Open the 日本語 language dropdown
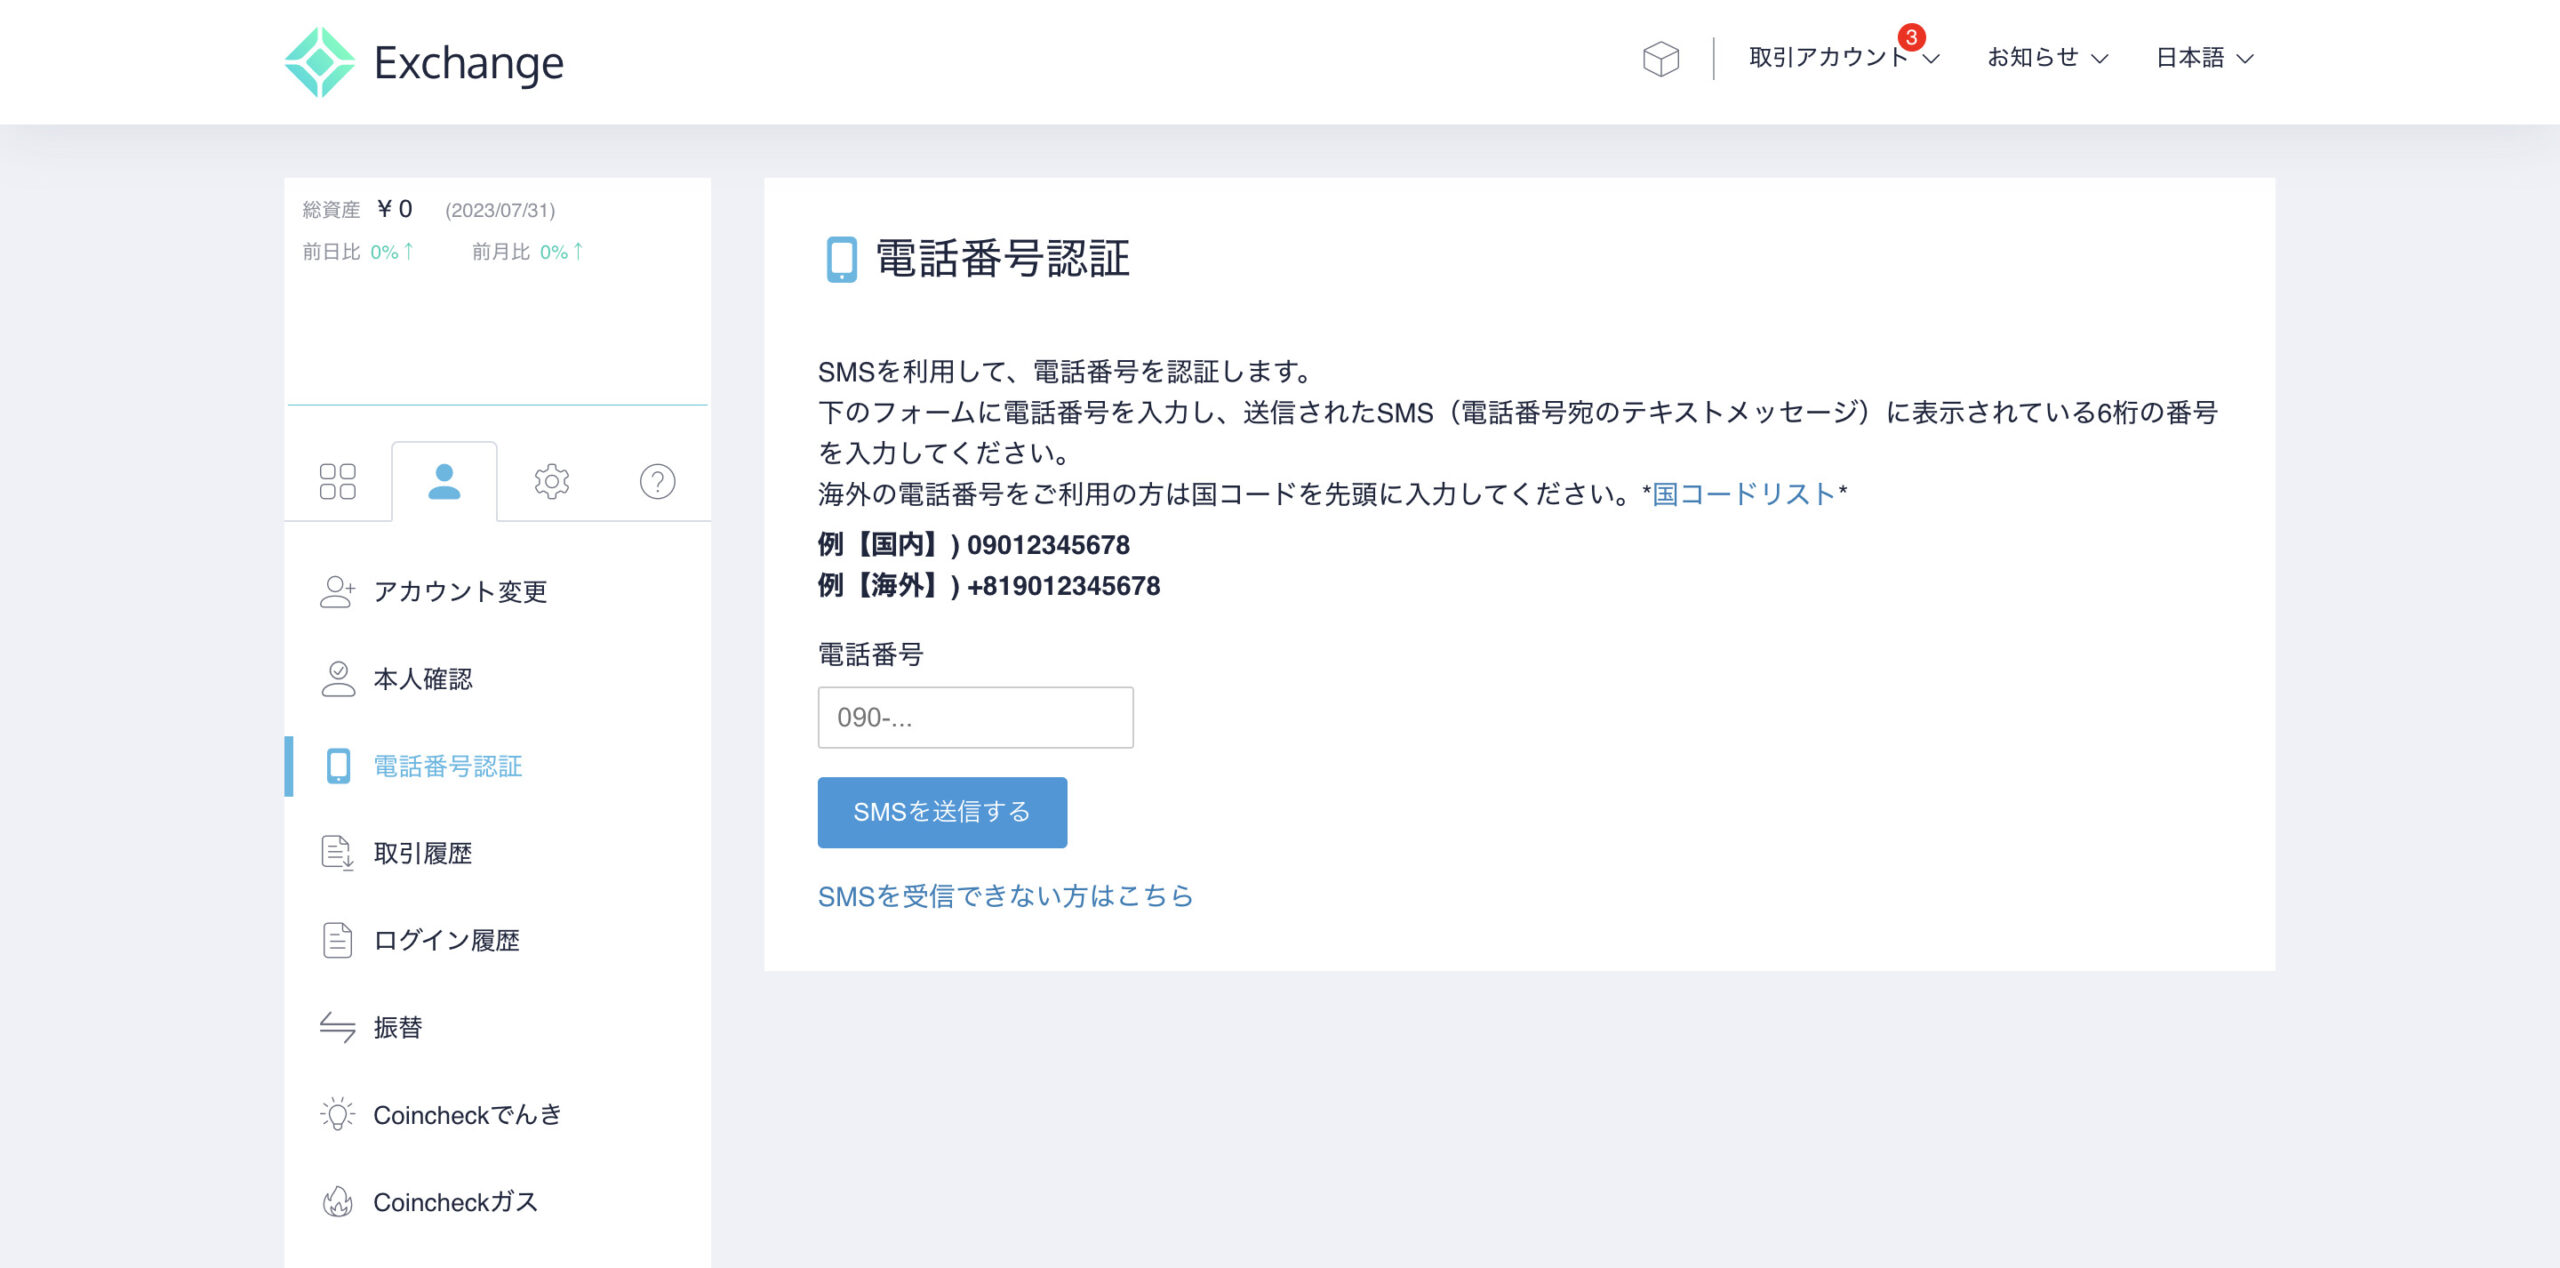This screenshot has height=1268, width=2560. [2204, 58]
